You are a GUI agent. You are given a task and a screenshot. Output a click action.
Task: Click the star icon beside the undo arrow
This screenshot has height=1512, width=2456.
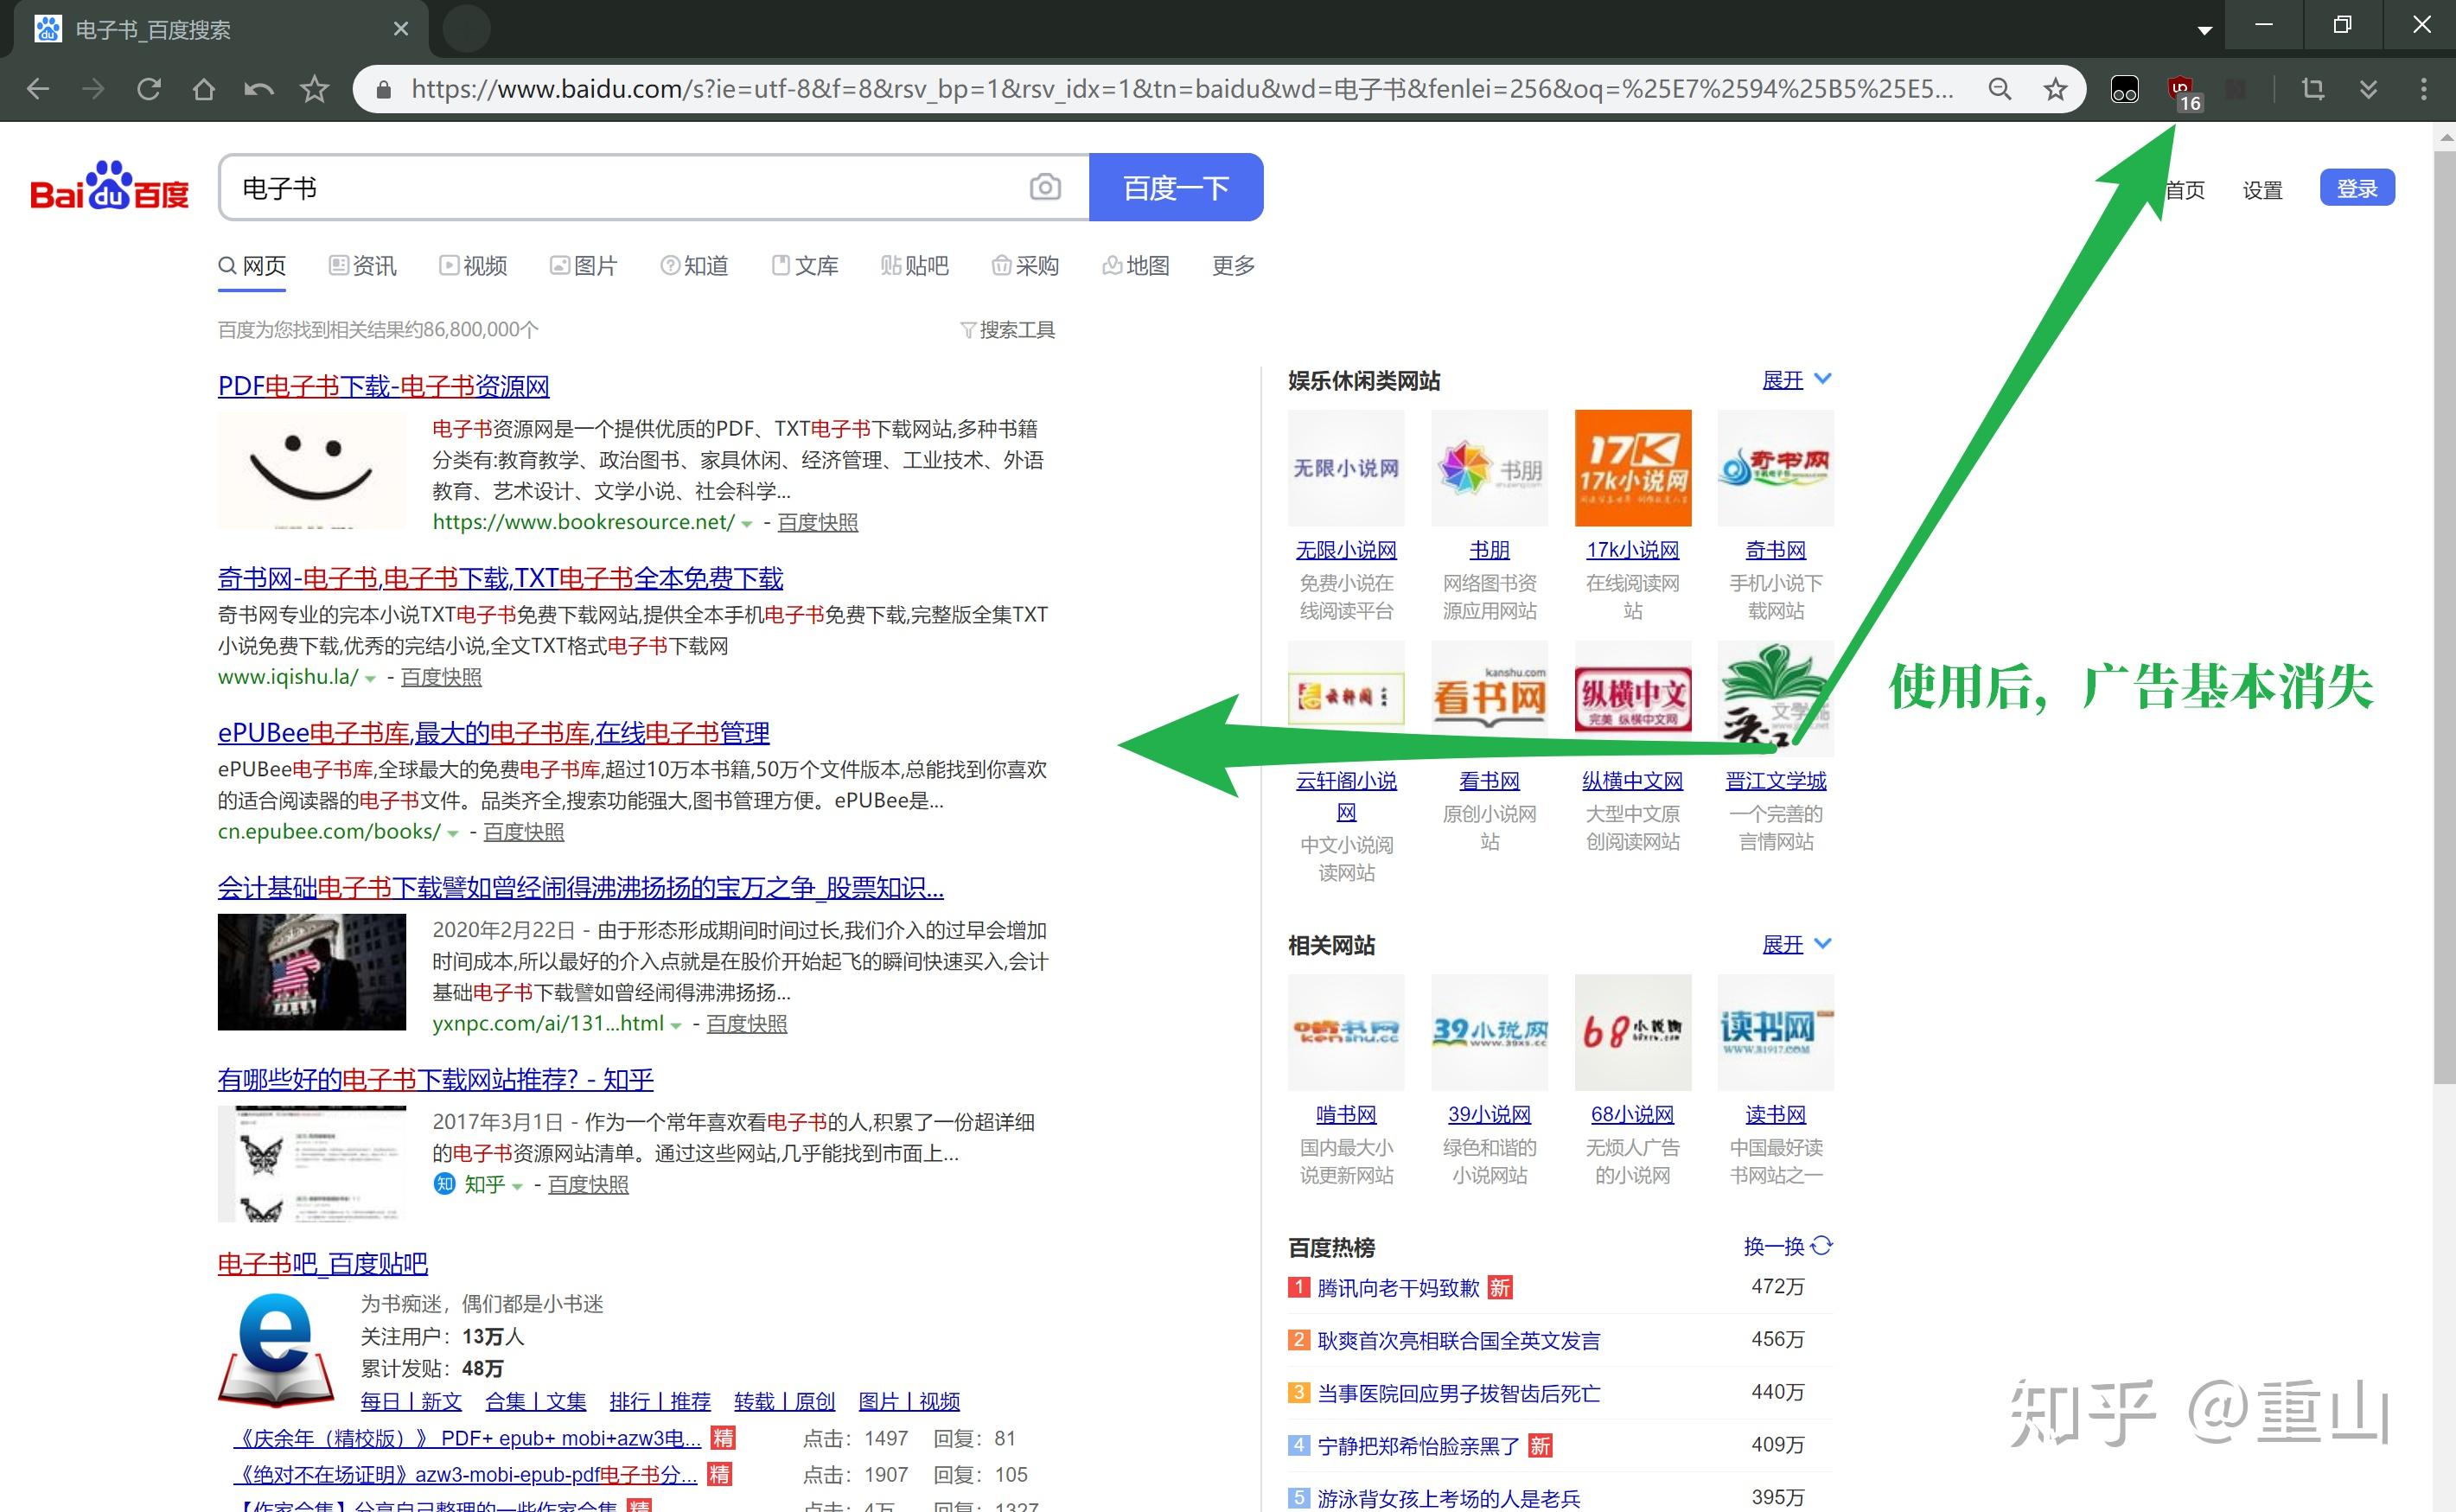pyautogui.click(x=314, y=89)
